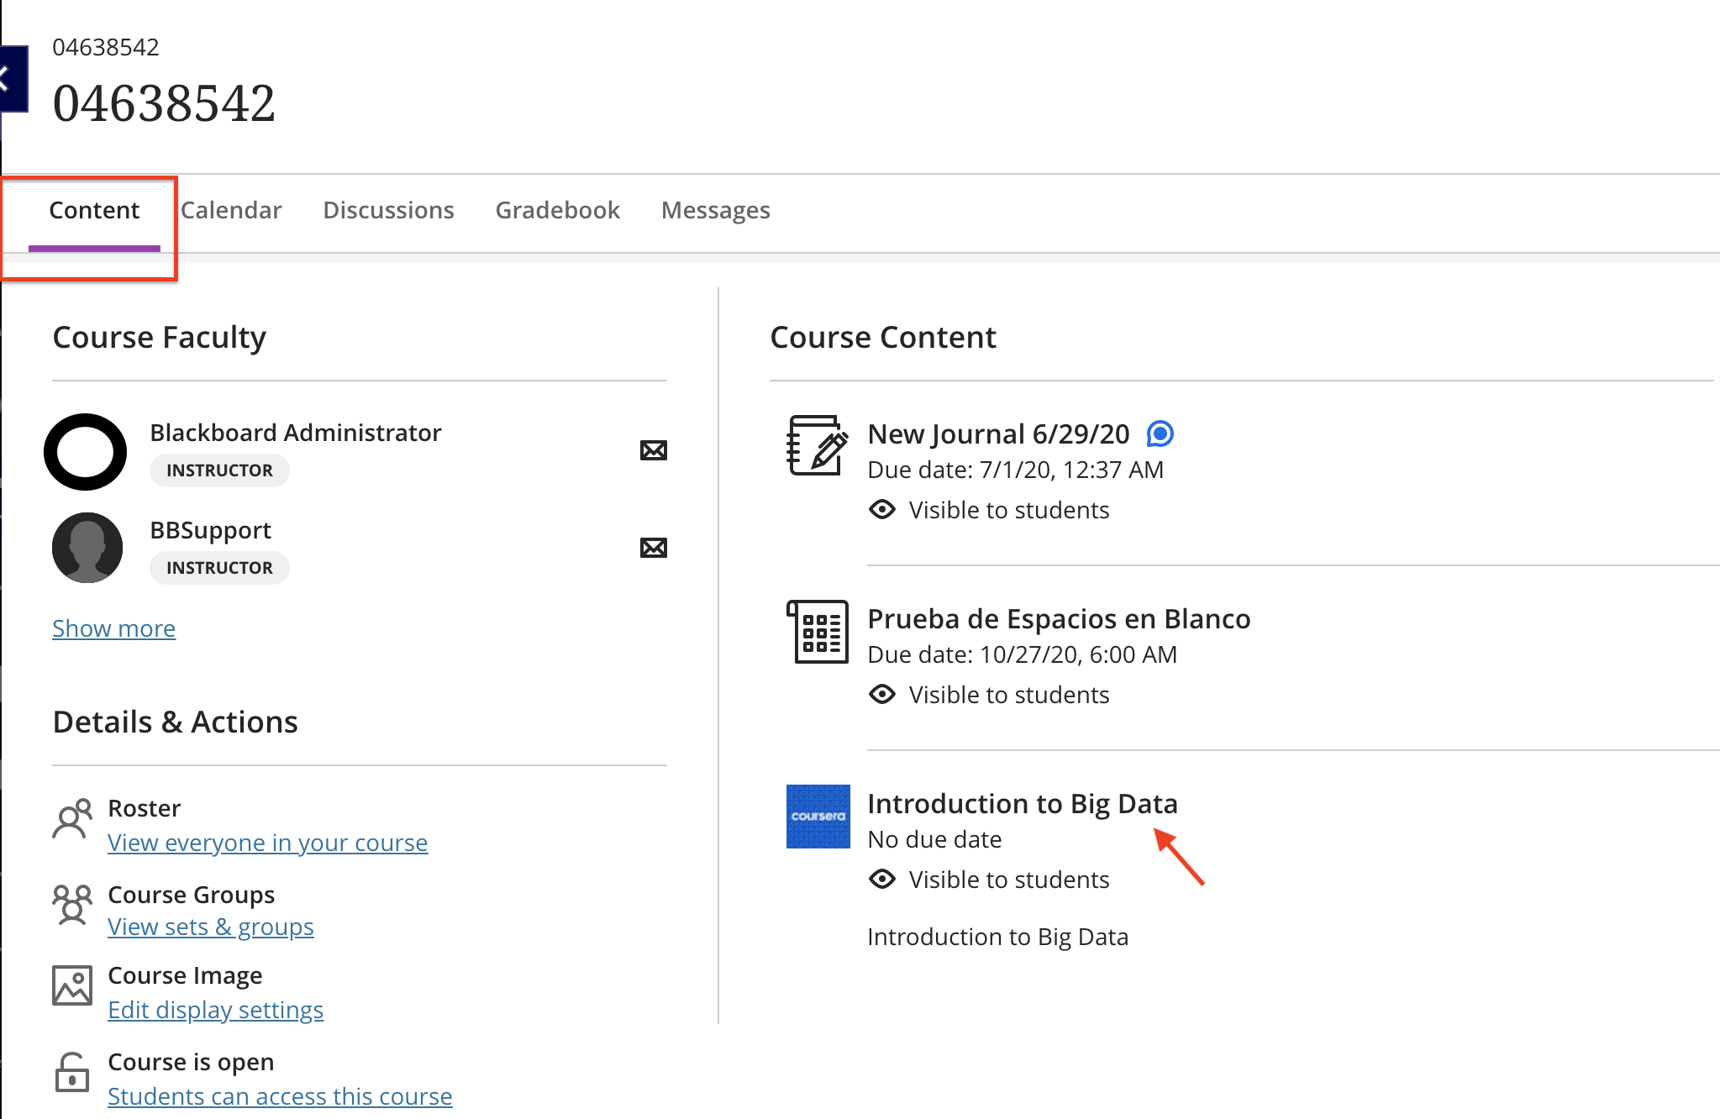Toggle visibility eye on New Journal 6/29/20
The image size is (1720, 1119).
click(882, 510)
